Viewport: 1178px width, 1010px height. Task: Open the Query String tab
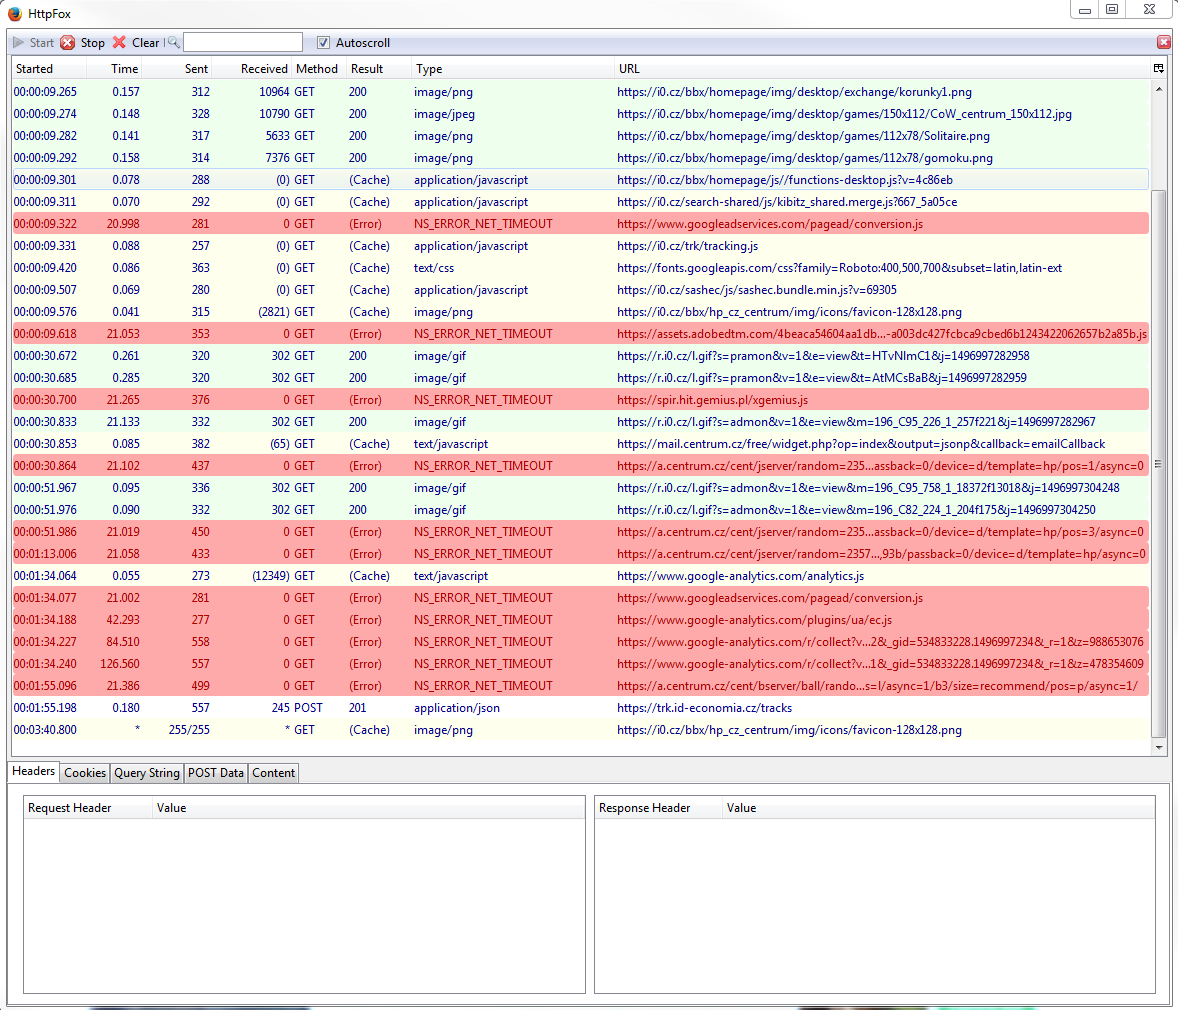tap(147, 773)
